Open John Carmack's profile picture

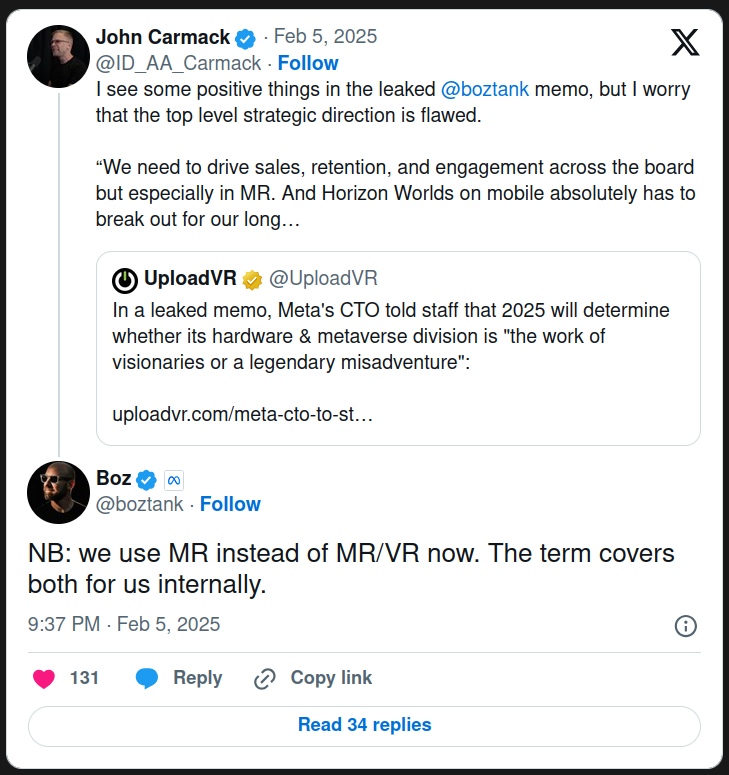click(58, 56)
